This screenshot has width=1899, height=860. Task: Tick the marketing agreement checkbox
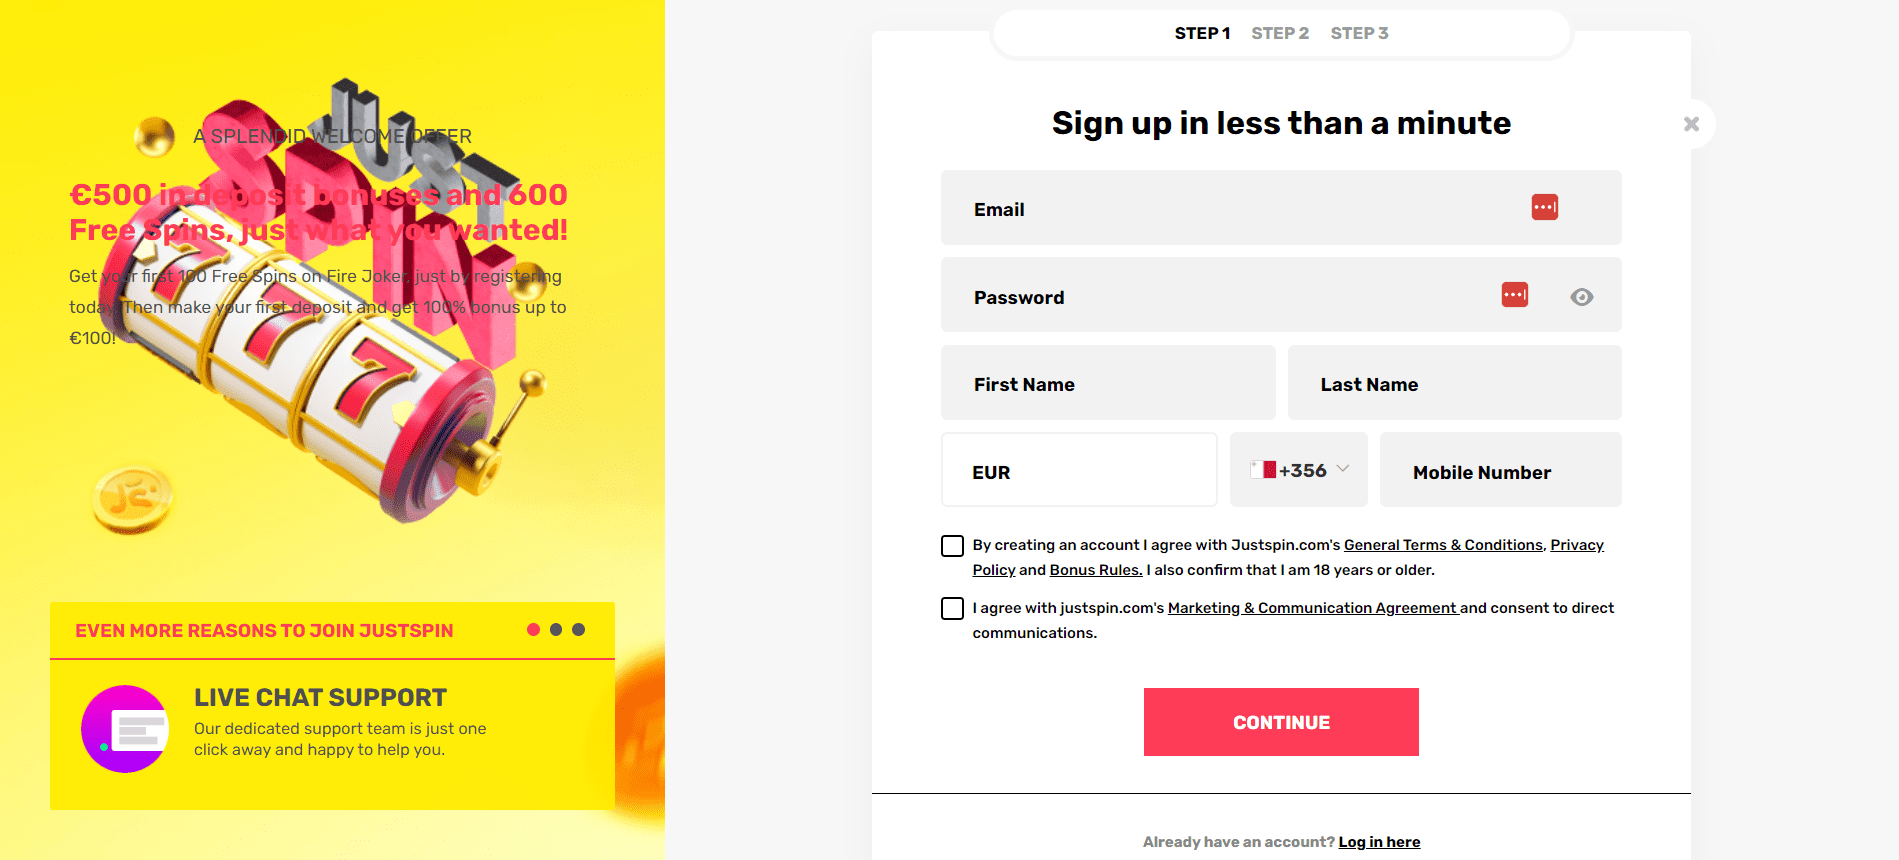click(x=952, y=609)
